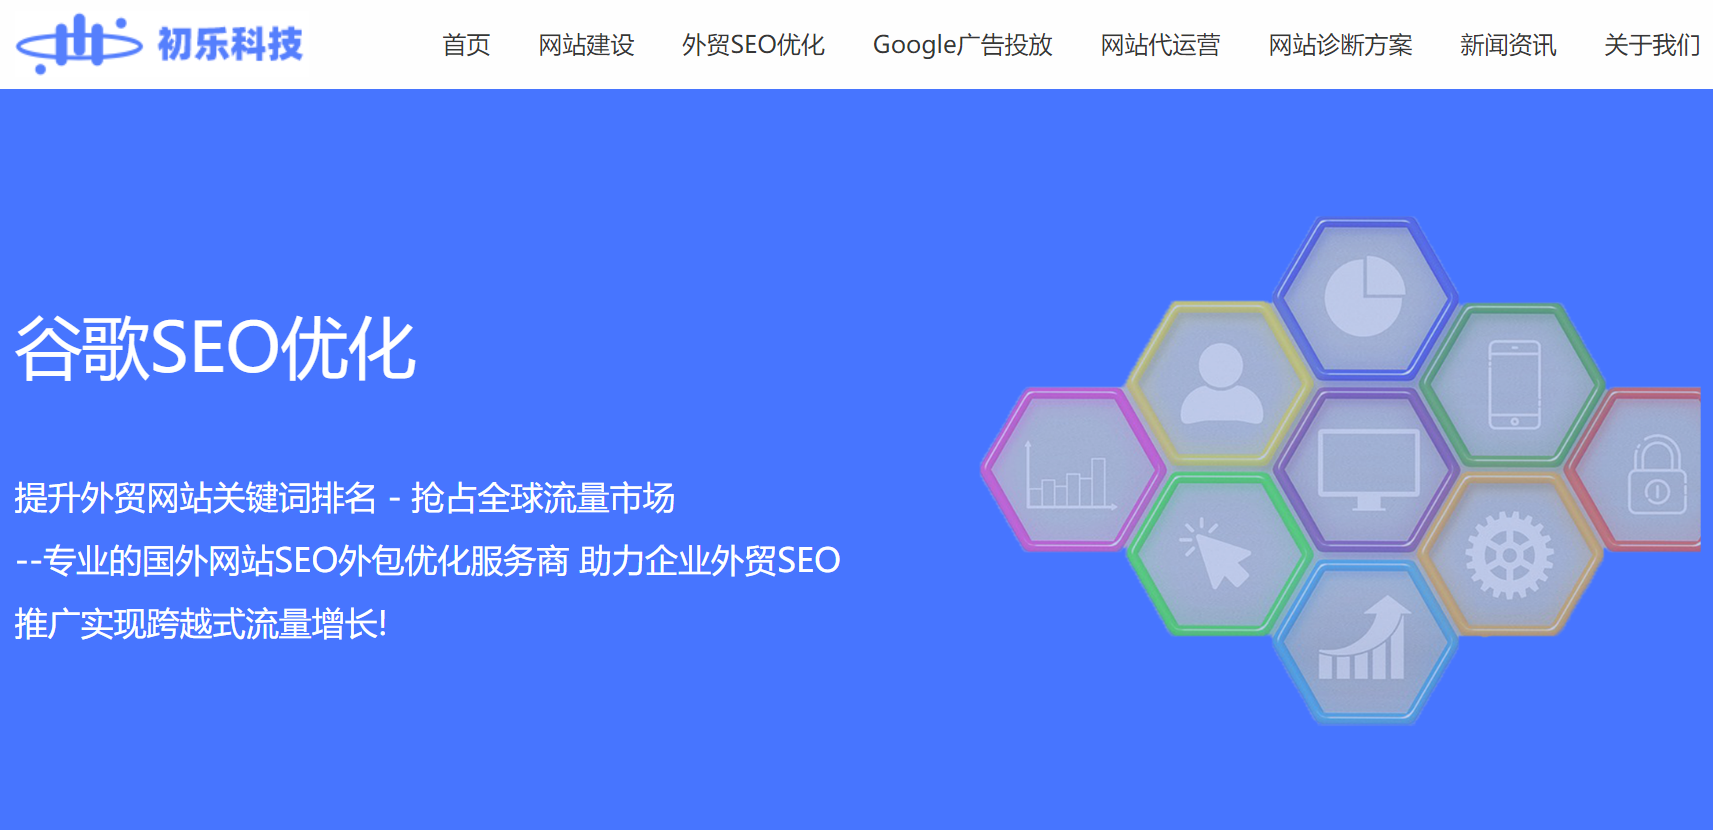This screenshot has width=1713, height=830.
Task: Click the line starting with --专业的国外网站SEO外包
Action: (x=428, y=560)
